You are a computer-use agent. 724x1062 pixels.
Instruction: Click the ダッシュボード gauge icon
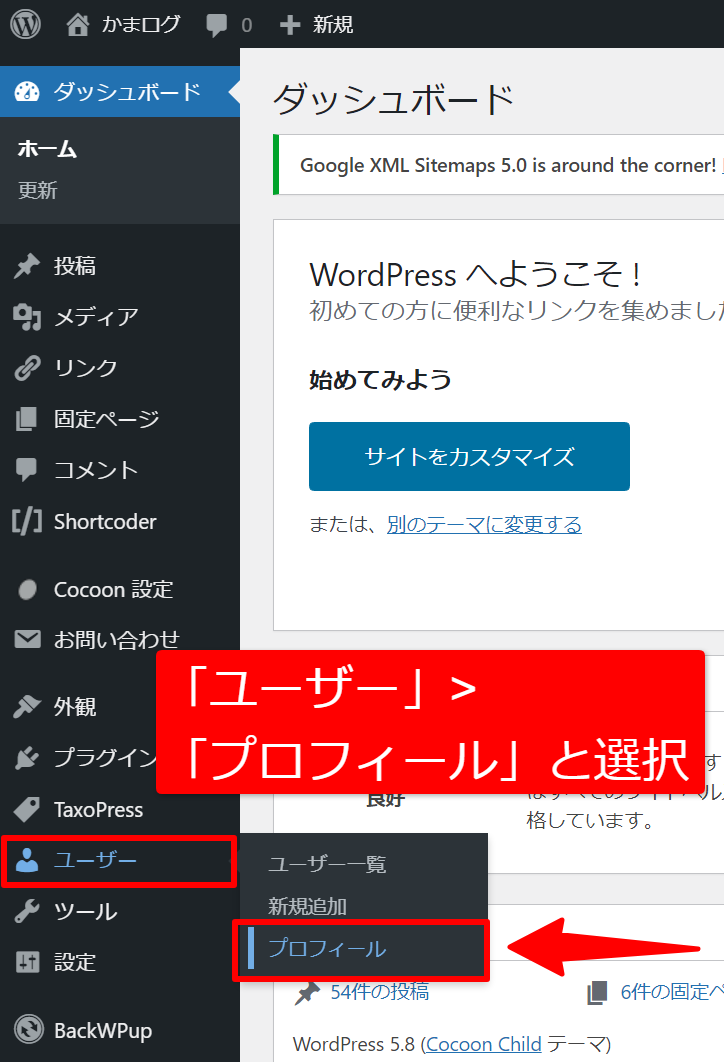coord(27,91)
